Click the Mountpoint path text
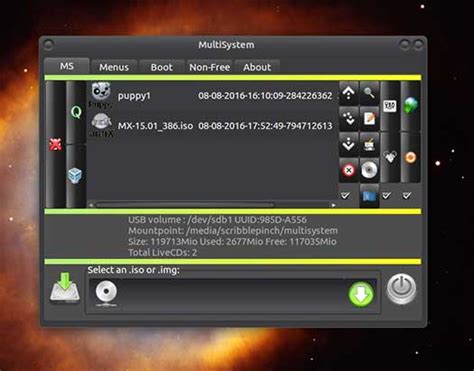Viewport: 474px width, 371px height. (233, 231)
